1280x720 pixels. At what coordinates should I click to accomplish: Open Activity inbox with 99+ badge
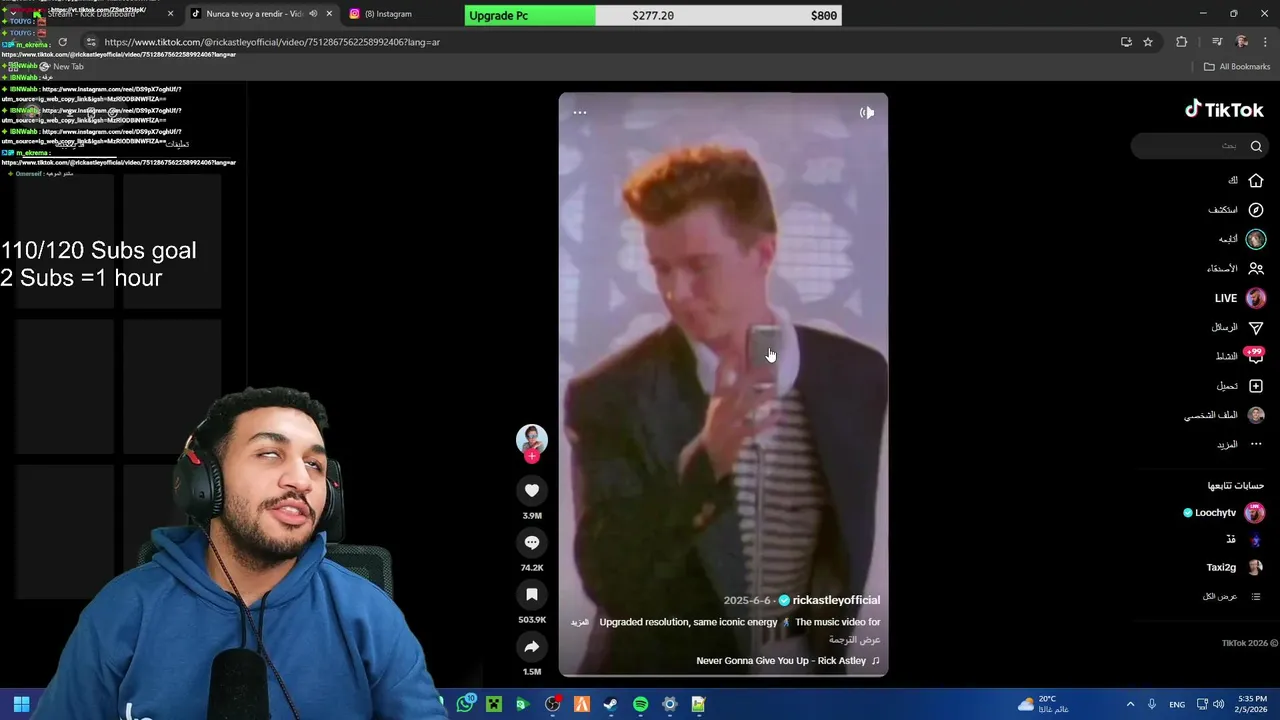coord(1254,356)
